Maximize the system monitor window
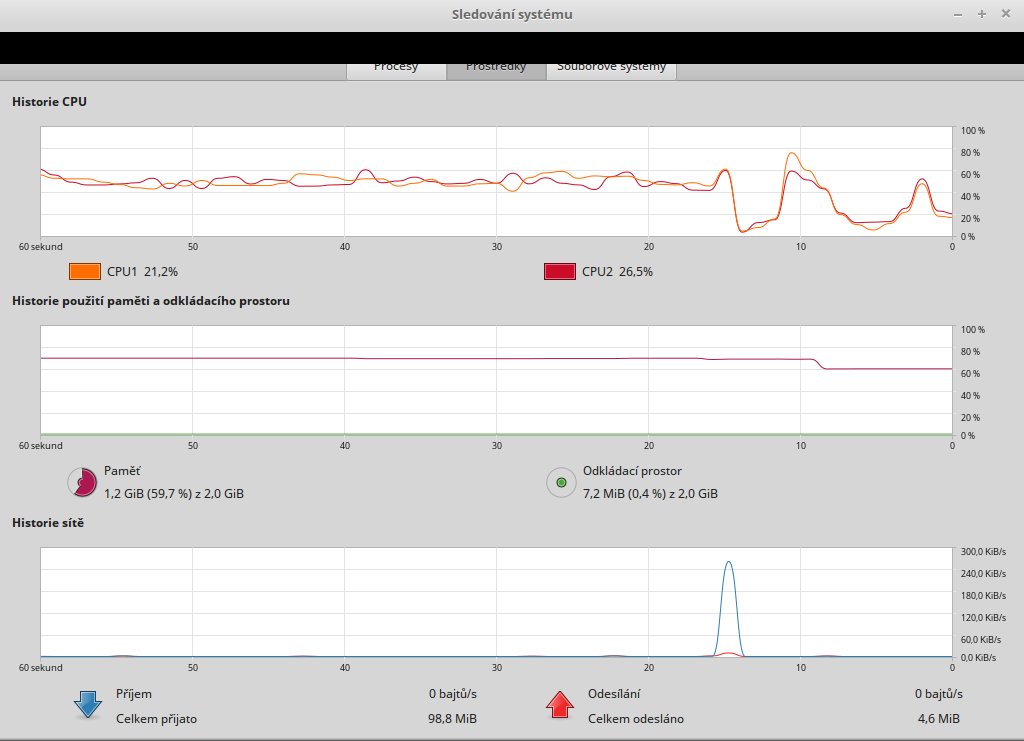Viewport: 1024px width, 741px height. (x=982, y=14)
